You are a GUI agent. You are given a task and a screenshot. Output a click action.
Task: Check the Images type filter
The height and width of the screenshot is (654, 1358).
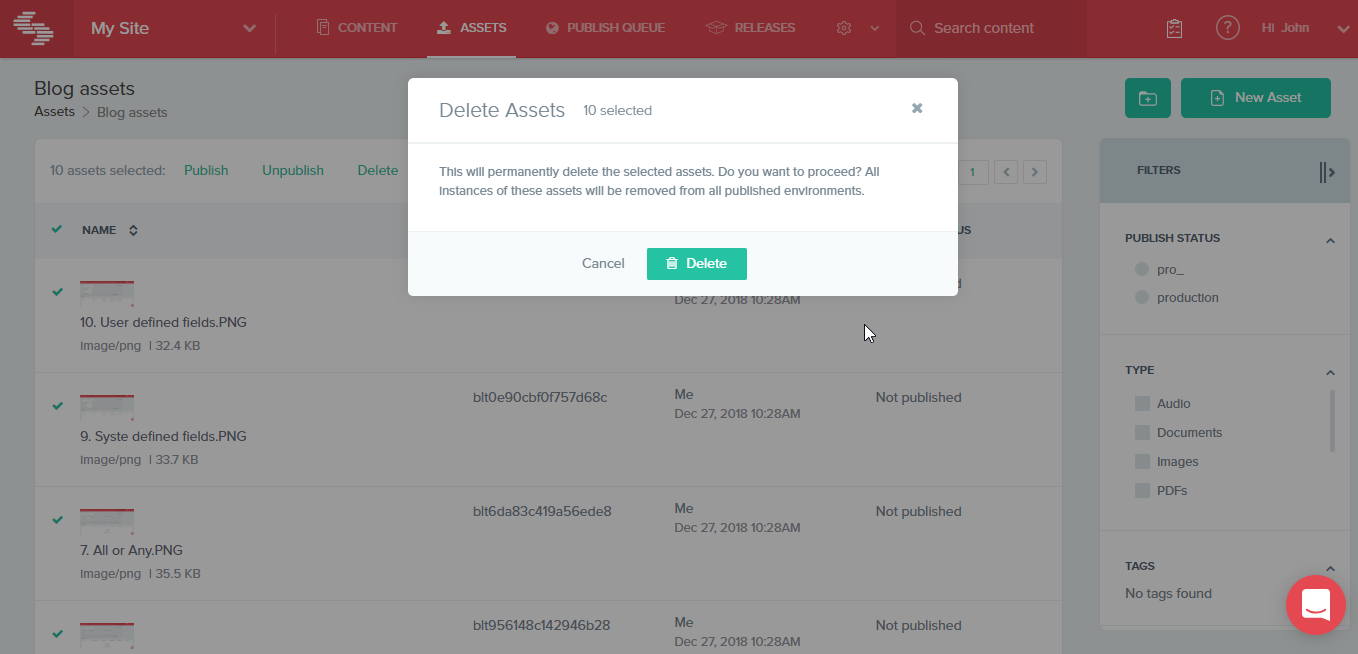coord(1142,461)
